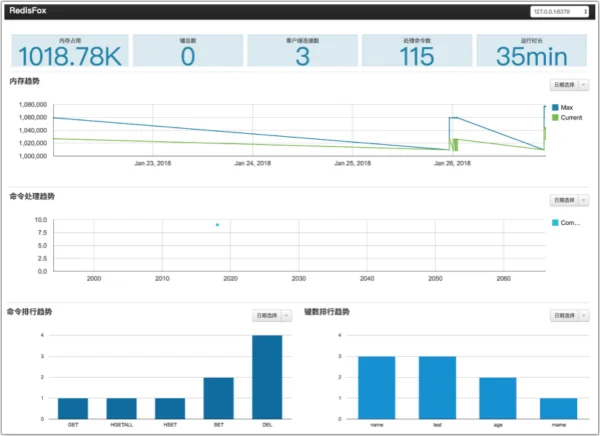
Task: Select the 1018.78K memory usage tile
Action: (x=70, y=51)
